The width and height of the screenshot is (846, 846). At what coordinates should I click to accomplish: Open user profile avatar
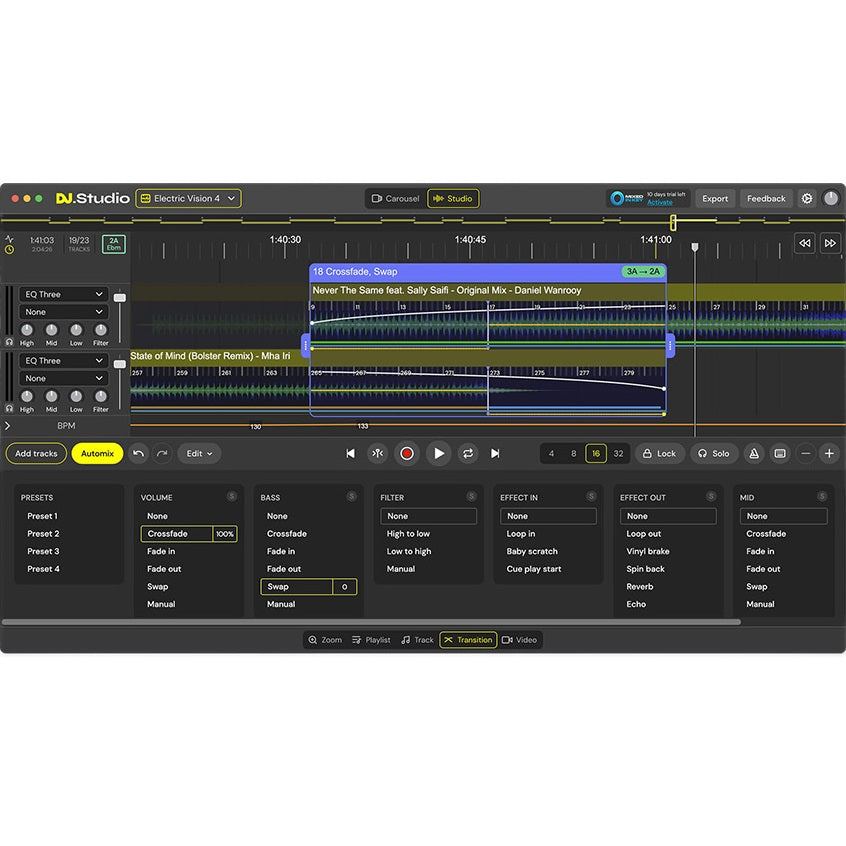831,199
